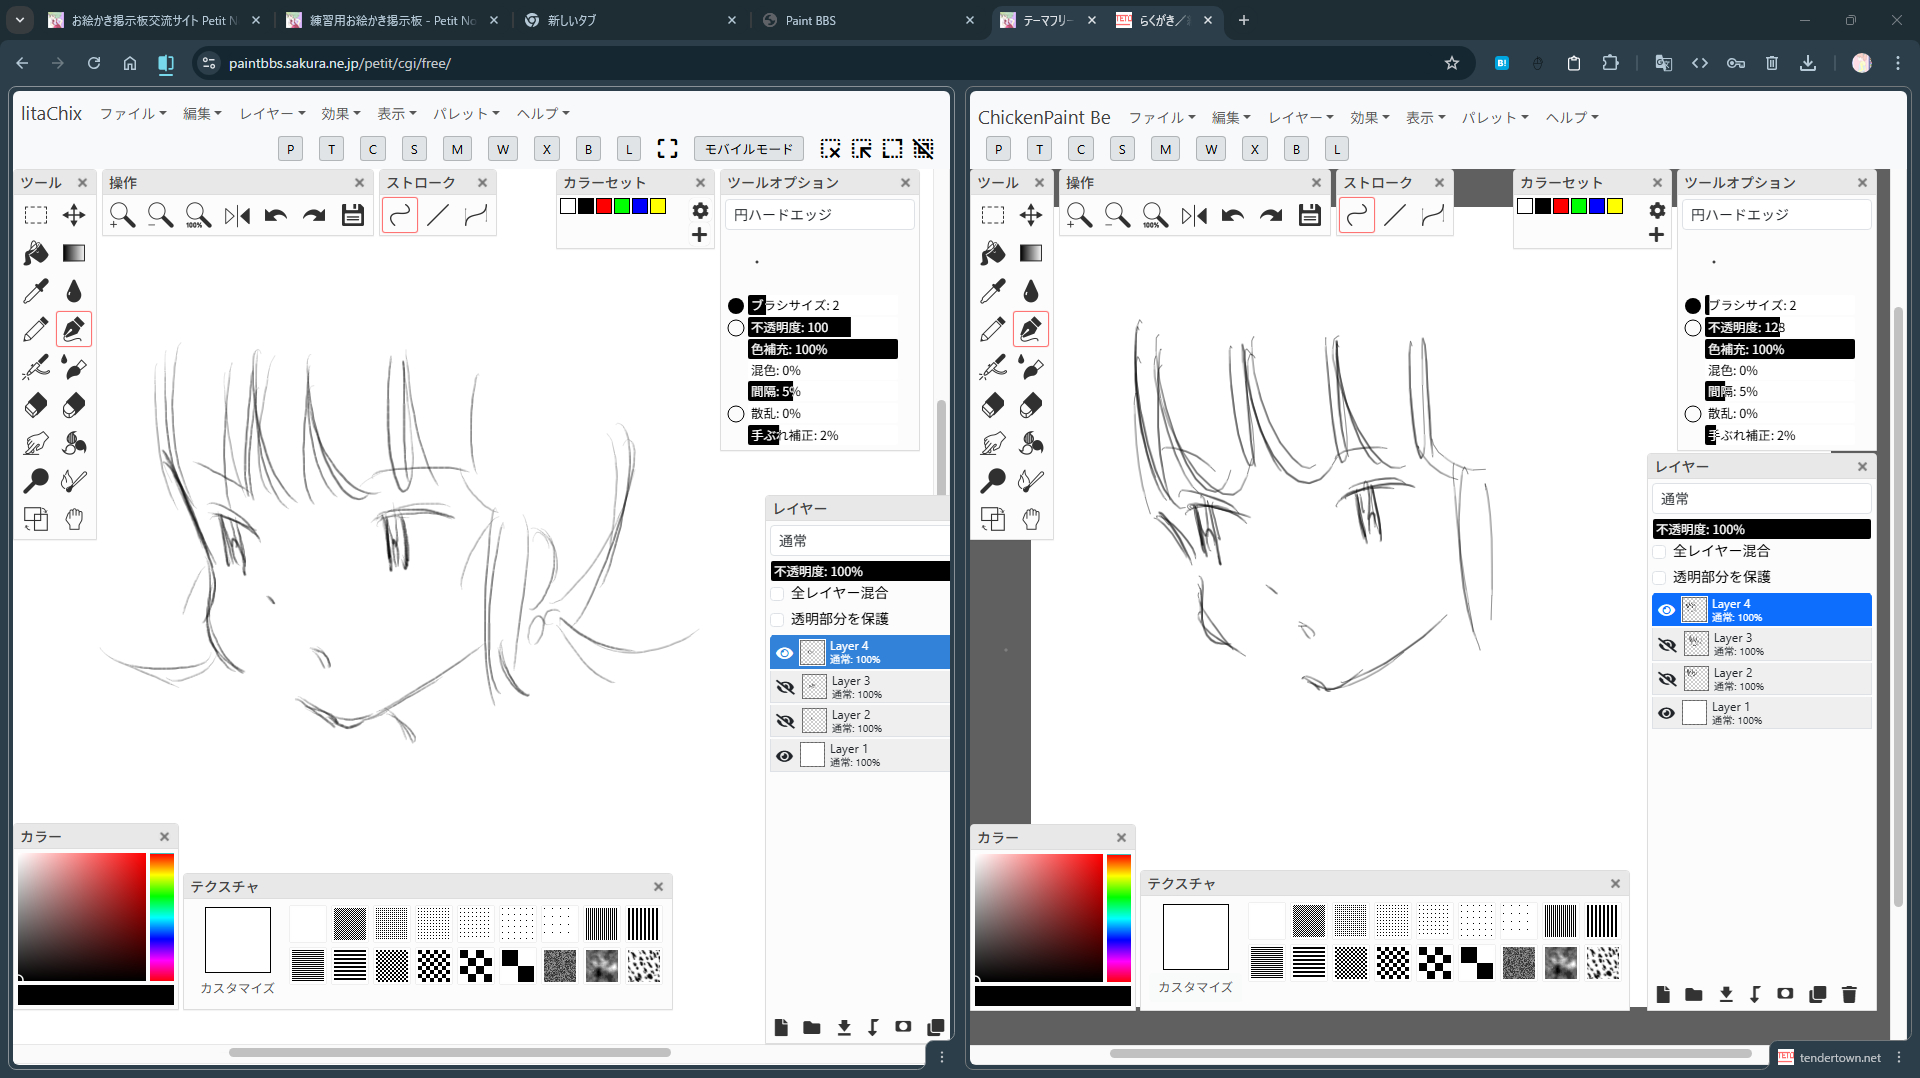The width and height of the screenshot is (1920, 1078).
Task: Click the save floppy icon in left 操作 panel
Action: [x=352, y=215]
